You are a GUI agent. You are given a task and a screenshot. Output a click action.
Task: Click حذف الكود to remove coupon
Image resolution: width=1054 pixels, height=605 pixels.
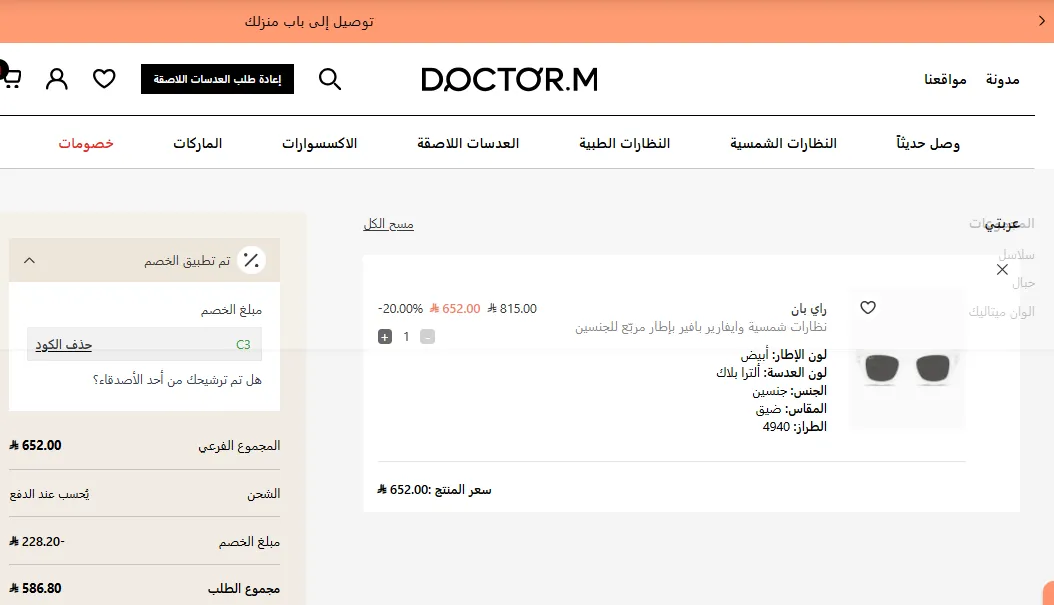point(64,344)
